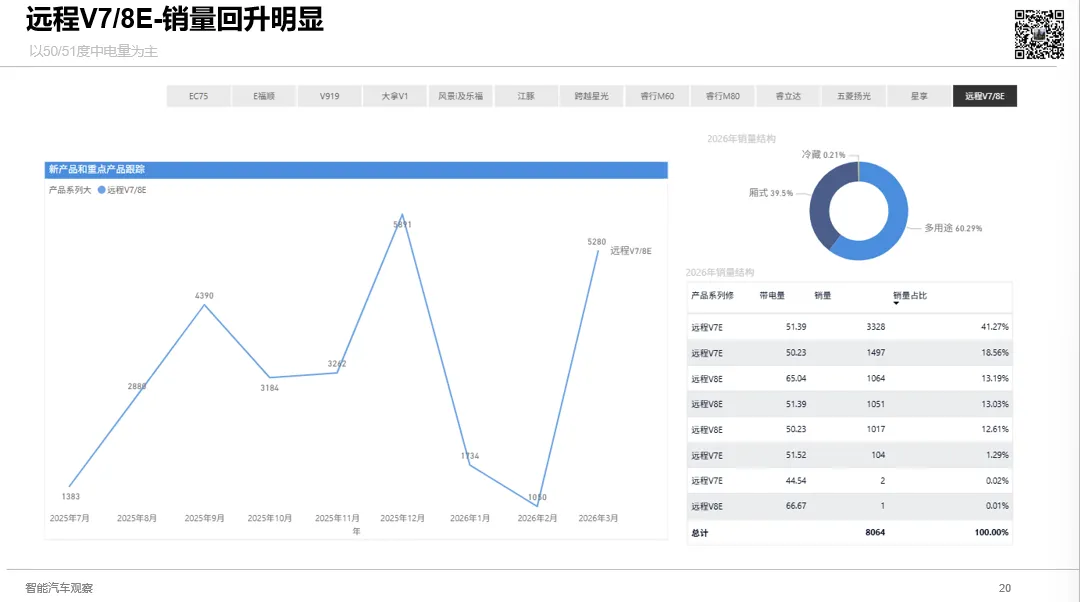
Task: Click 智能汽车观察 text in the footer
Action: [x=58, y=588]
